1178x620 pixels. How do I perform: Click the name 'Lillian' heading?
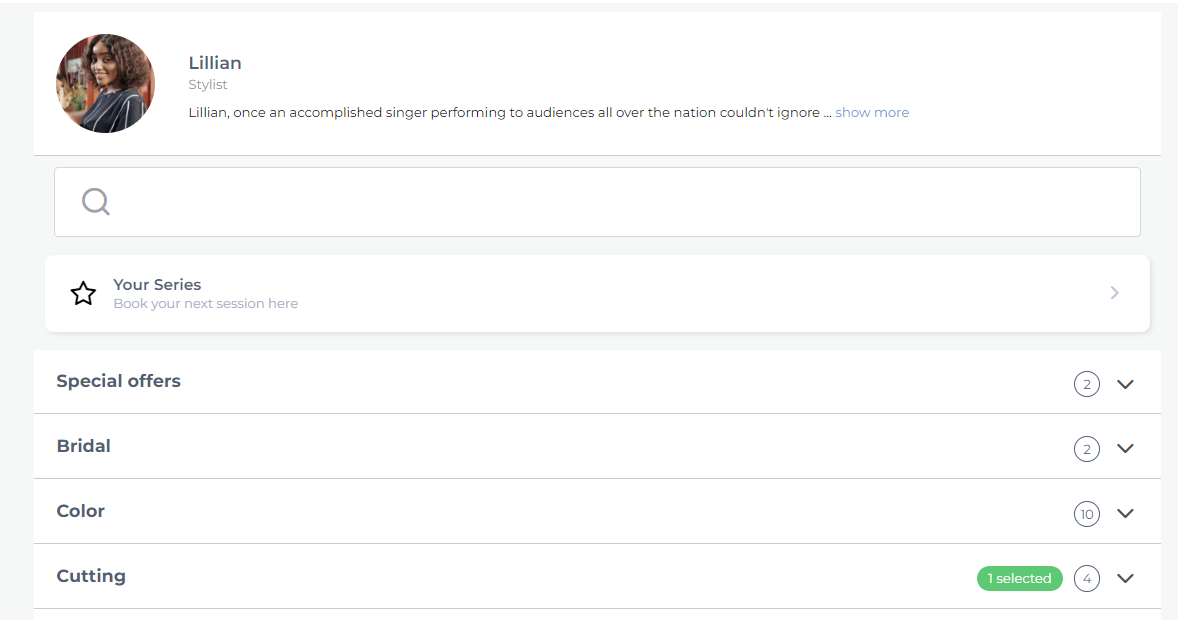(x=215, y=63)
